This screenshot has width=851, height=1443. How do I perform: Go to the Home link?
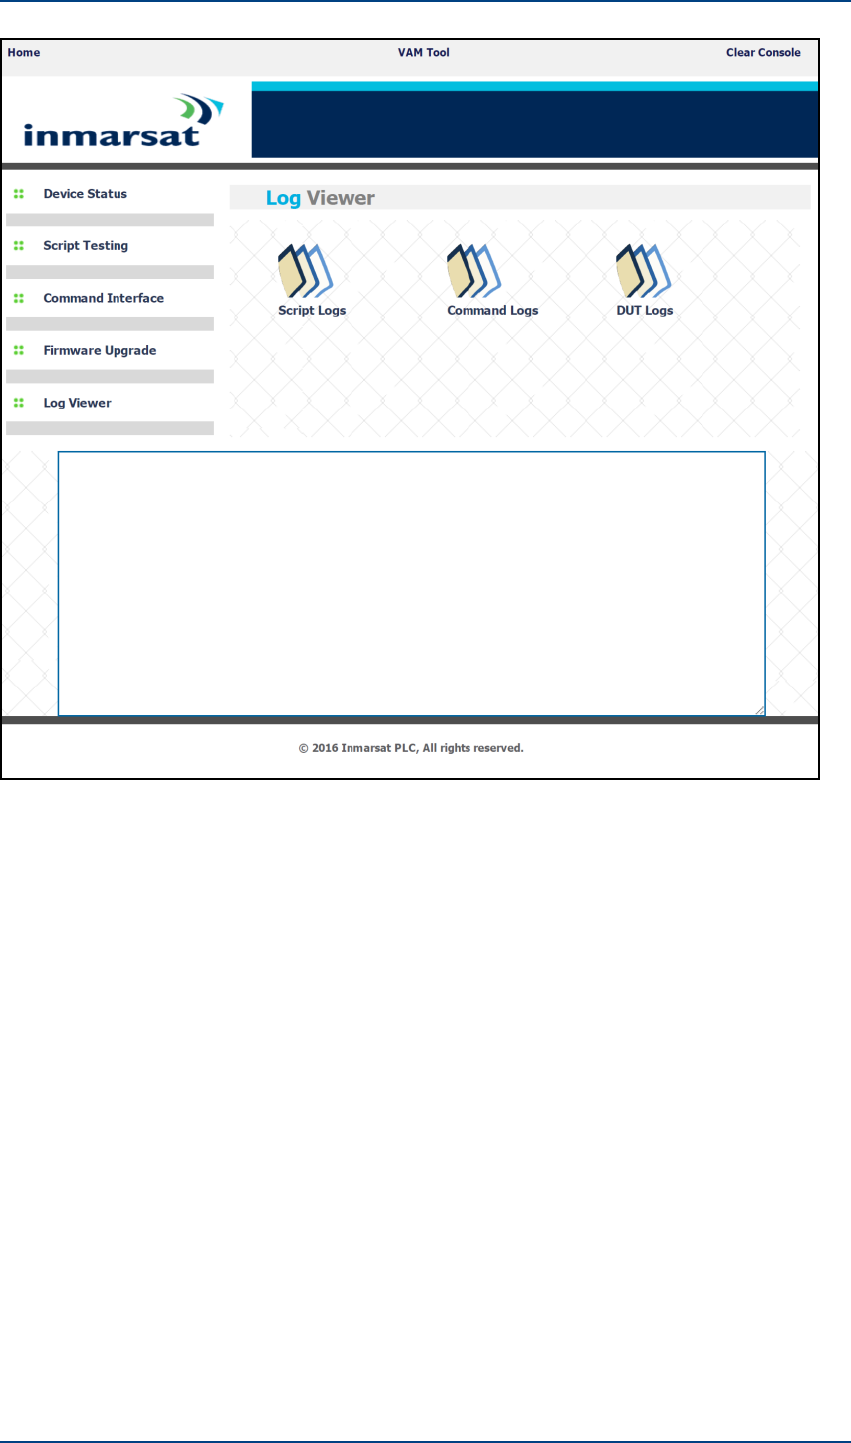(24, 53)
